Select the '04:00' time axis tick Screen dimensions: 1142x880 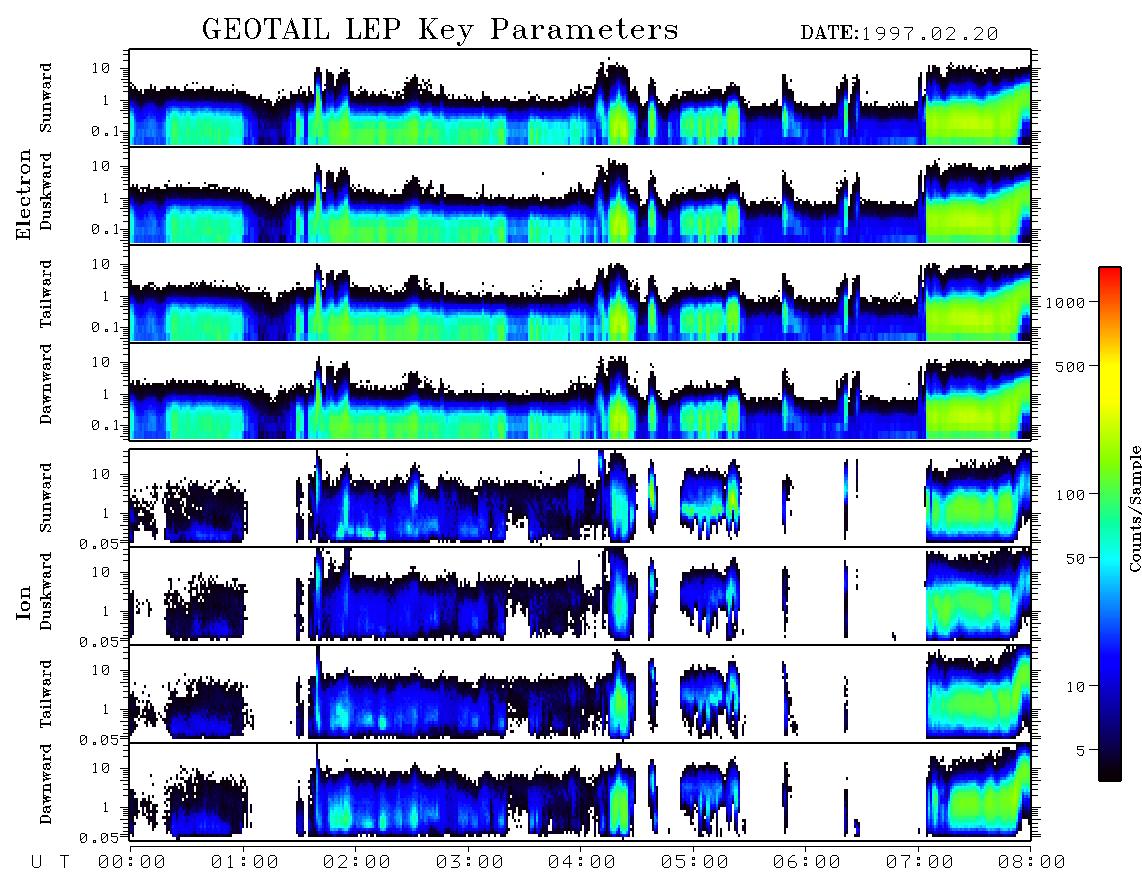(582, 863)
